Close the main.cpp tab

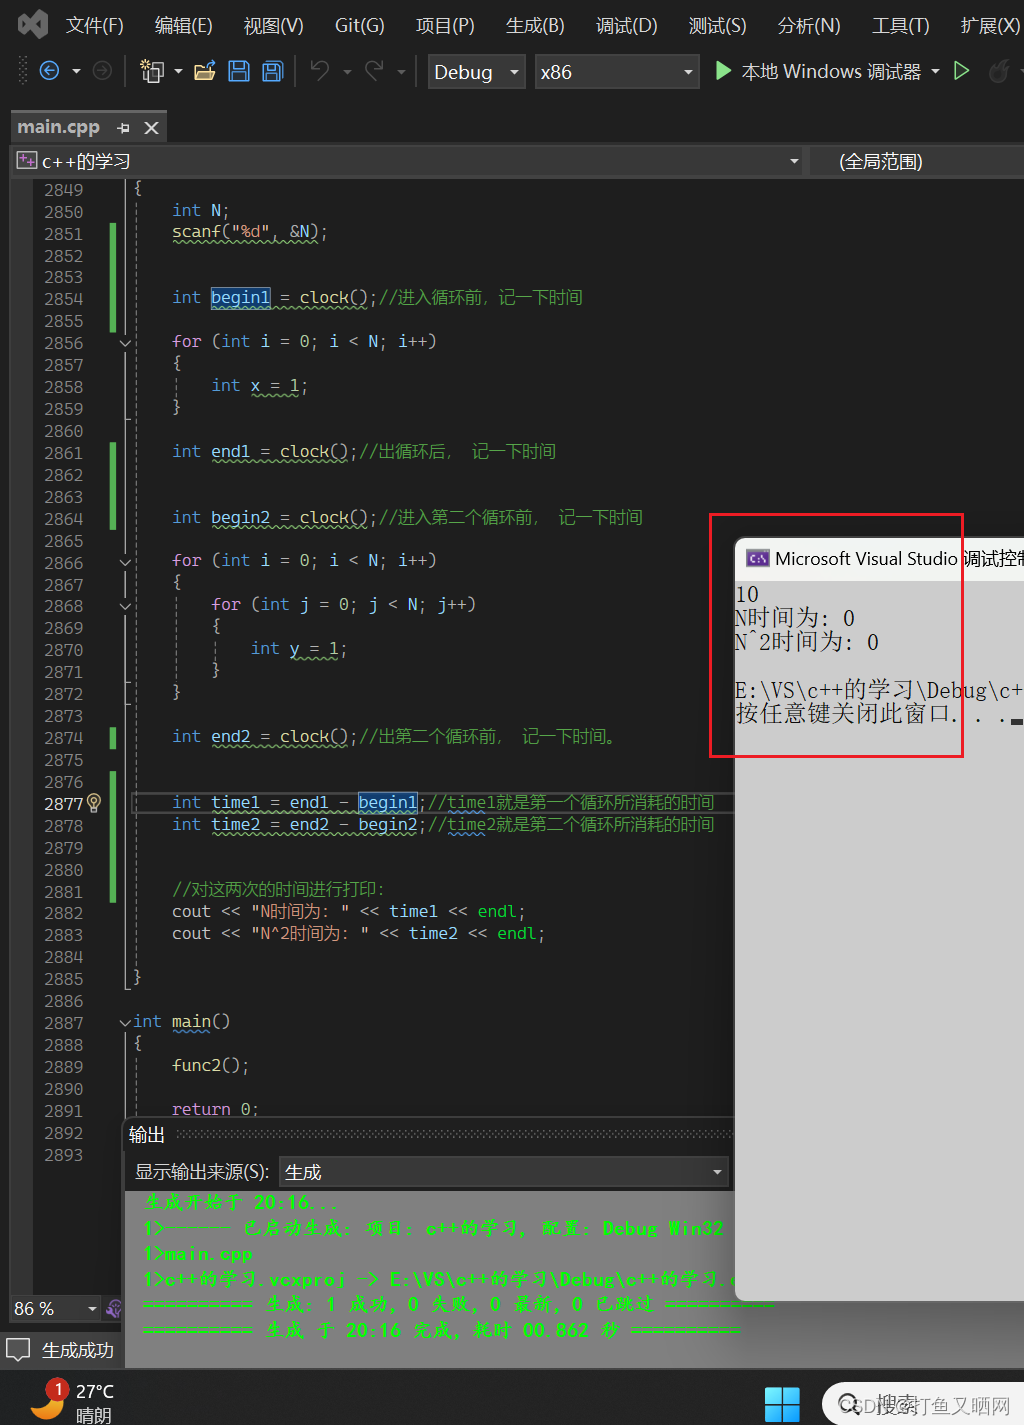pyautogui.click(x=152, y=128)
